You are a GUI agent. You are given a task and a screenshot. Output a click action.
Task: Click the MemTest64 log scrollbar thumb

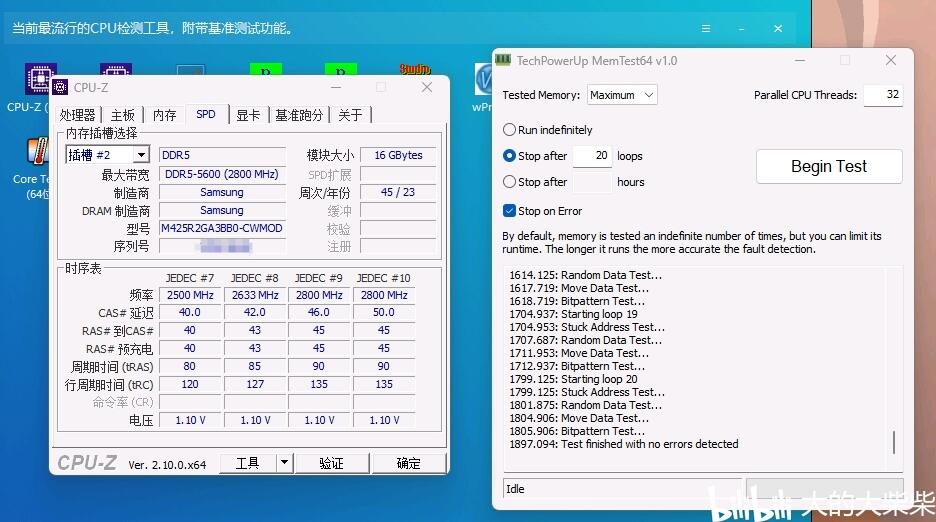pos(894,443)
